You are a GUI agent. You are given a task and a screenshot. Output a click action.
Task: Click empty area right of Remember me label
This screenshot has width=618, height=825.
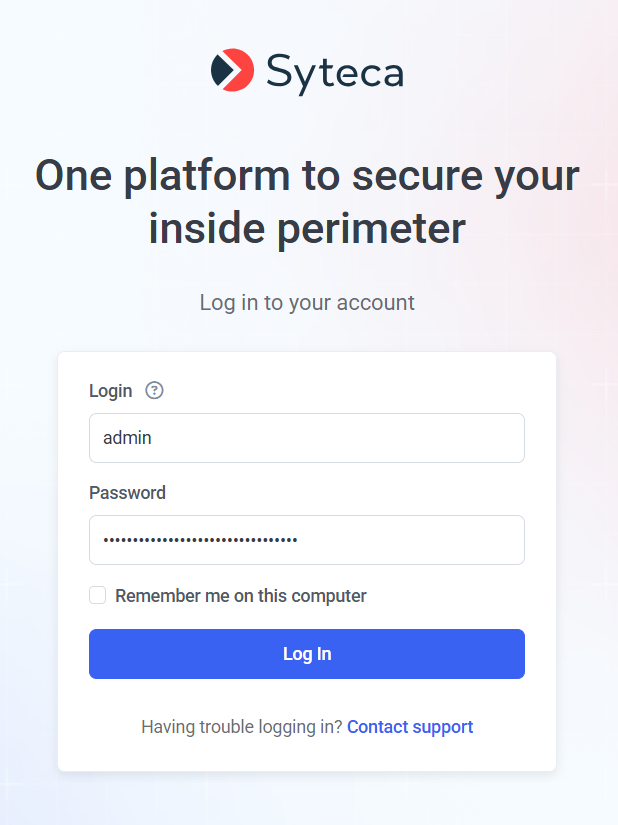(450, 596)
